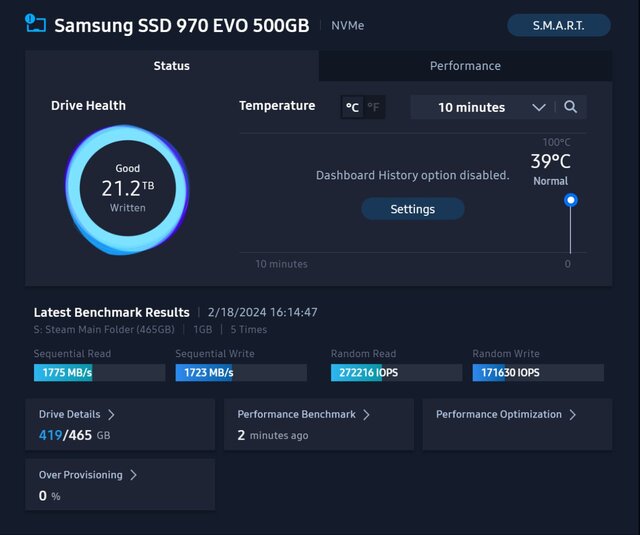
Task: Click the Sequential Write result bar
Action: click(240, 373)
